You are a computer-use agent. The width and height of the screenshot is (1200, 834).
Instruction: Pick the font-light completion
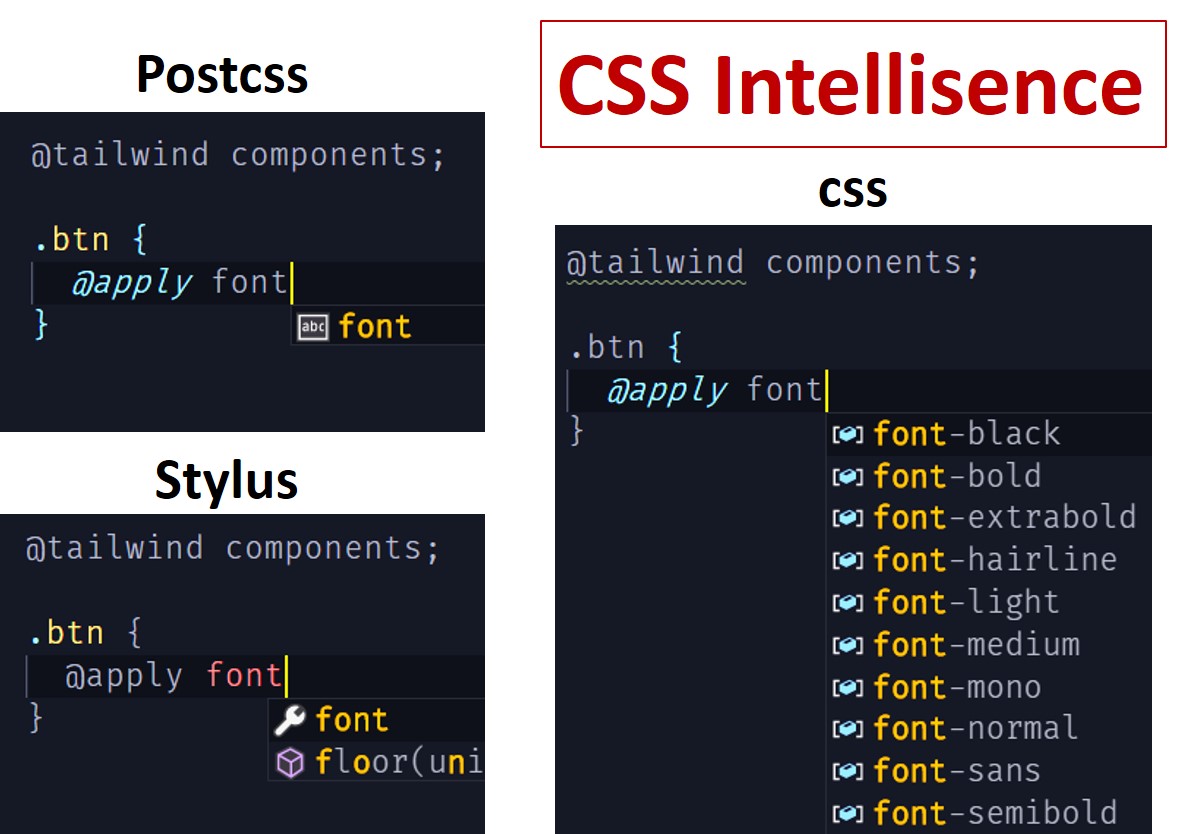pyautogui.click(x=989, y=603)
